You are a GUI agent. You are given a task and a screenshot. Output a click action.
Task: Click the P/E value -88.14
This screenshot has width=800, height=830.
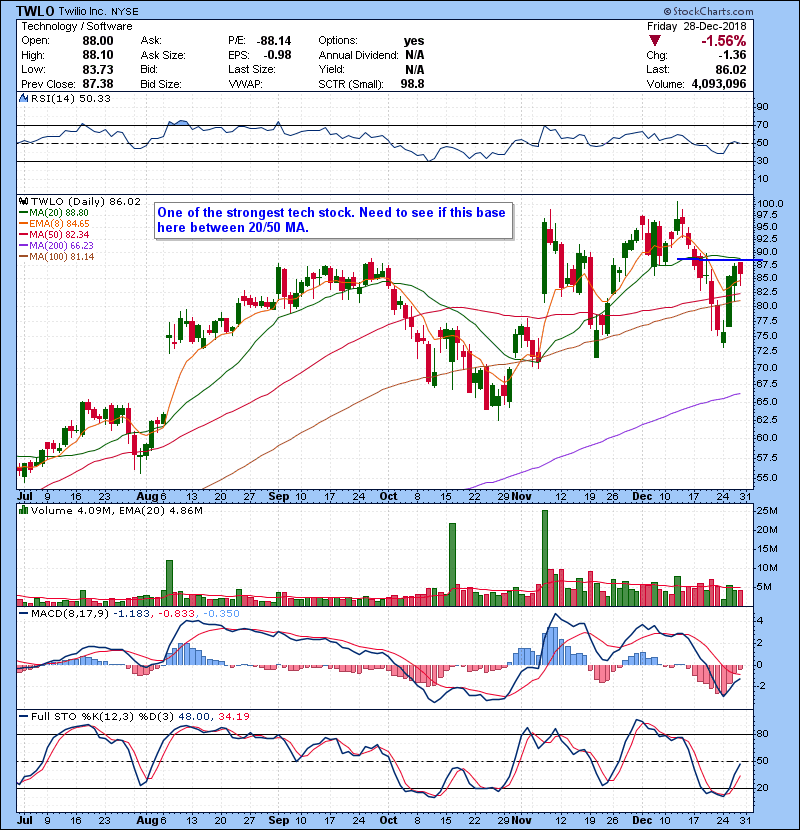click(x=274, y=41)
